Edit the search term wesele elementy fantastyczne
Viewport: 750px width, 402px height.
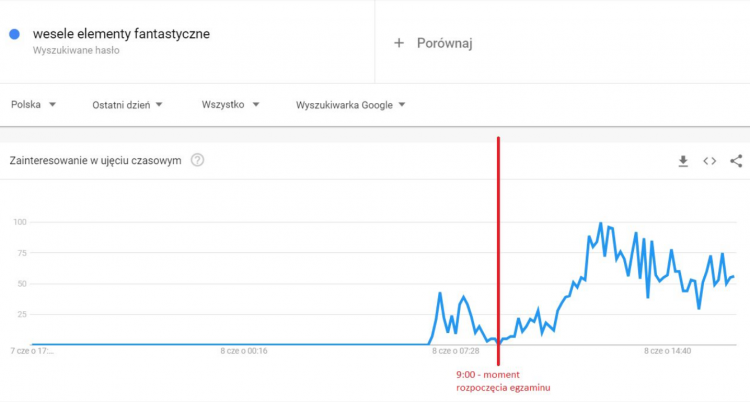click(121, 34)
